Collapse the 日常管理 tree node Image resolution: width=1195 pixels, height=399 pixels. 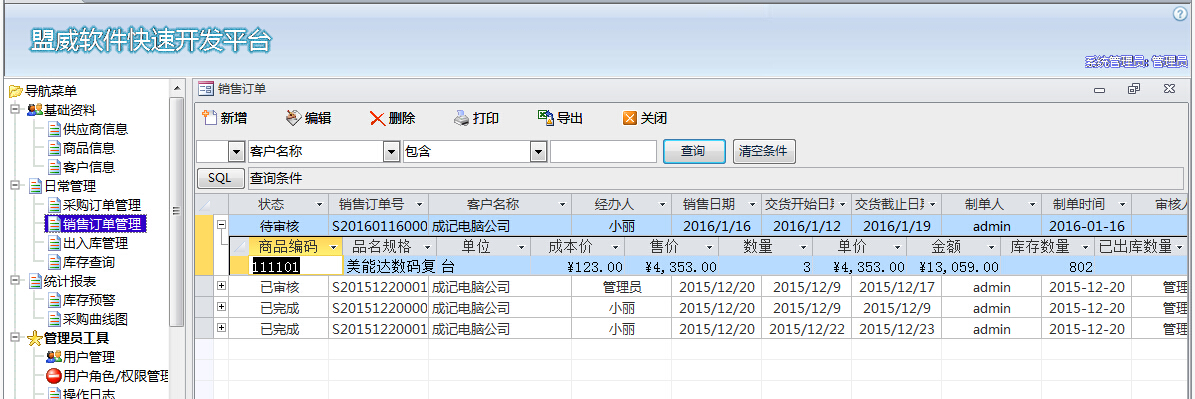coord(14,185)
